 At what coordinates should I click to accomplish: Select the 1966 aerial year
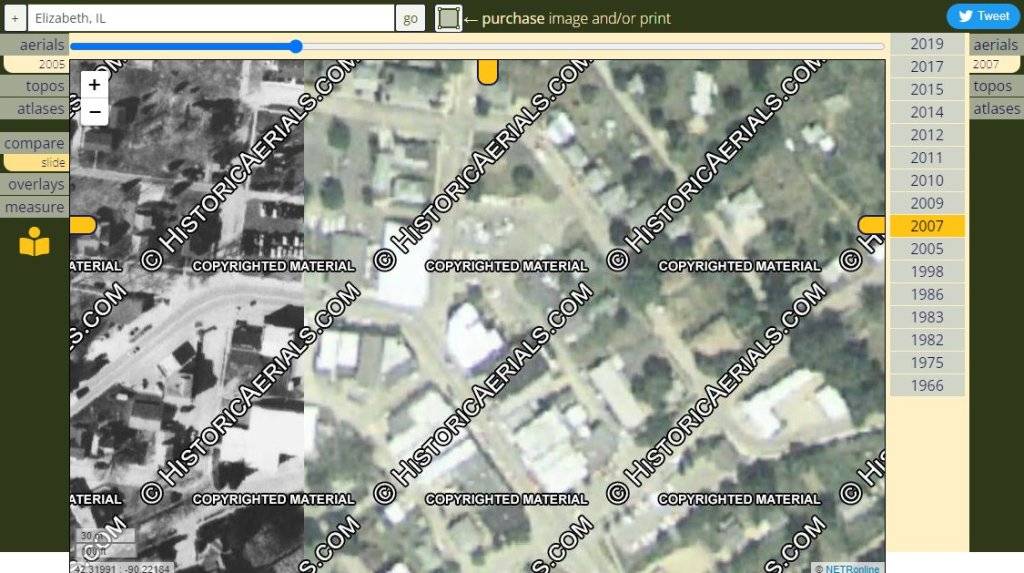pyautogui.click(x=927, y=385)
